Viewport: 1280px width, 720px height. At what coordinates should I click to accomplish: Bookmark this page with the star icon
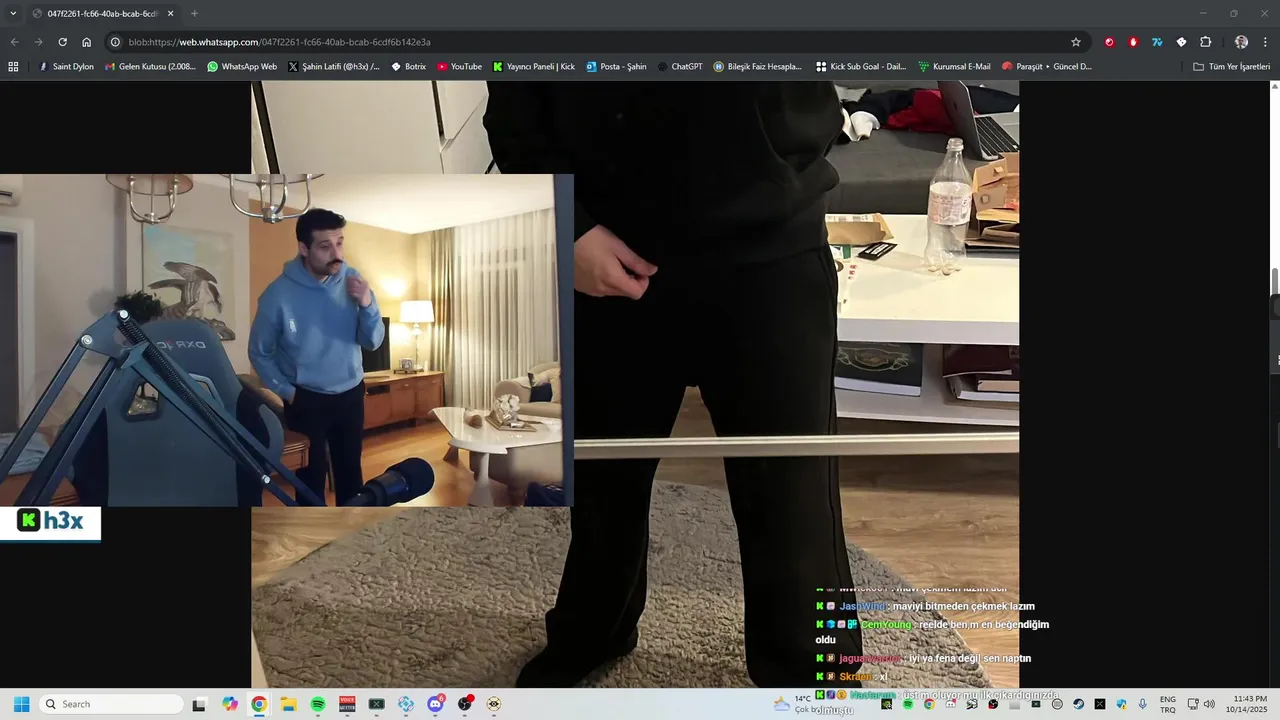(1076, 42)
